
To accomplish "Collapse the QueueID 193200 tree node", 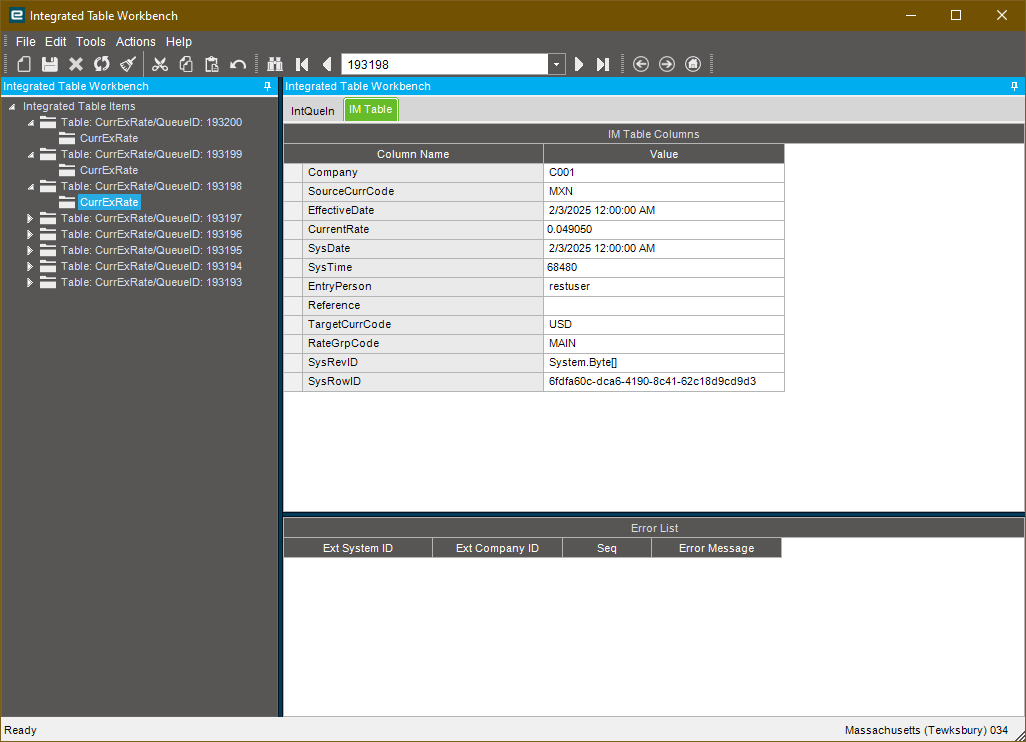I will (30, 123).
